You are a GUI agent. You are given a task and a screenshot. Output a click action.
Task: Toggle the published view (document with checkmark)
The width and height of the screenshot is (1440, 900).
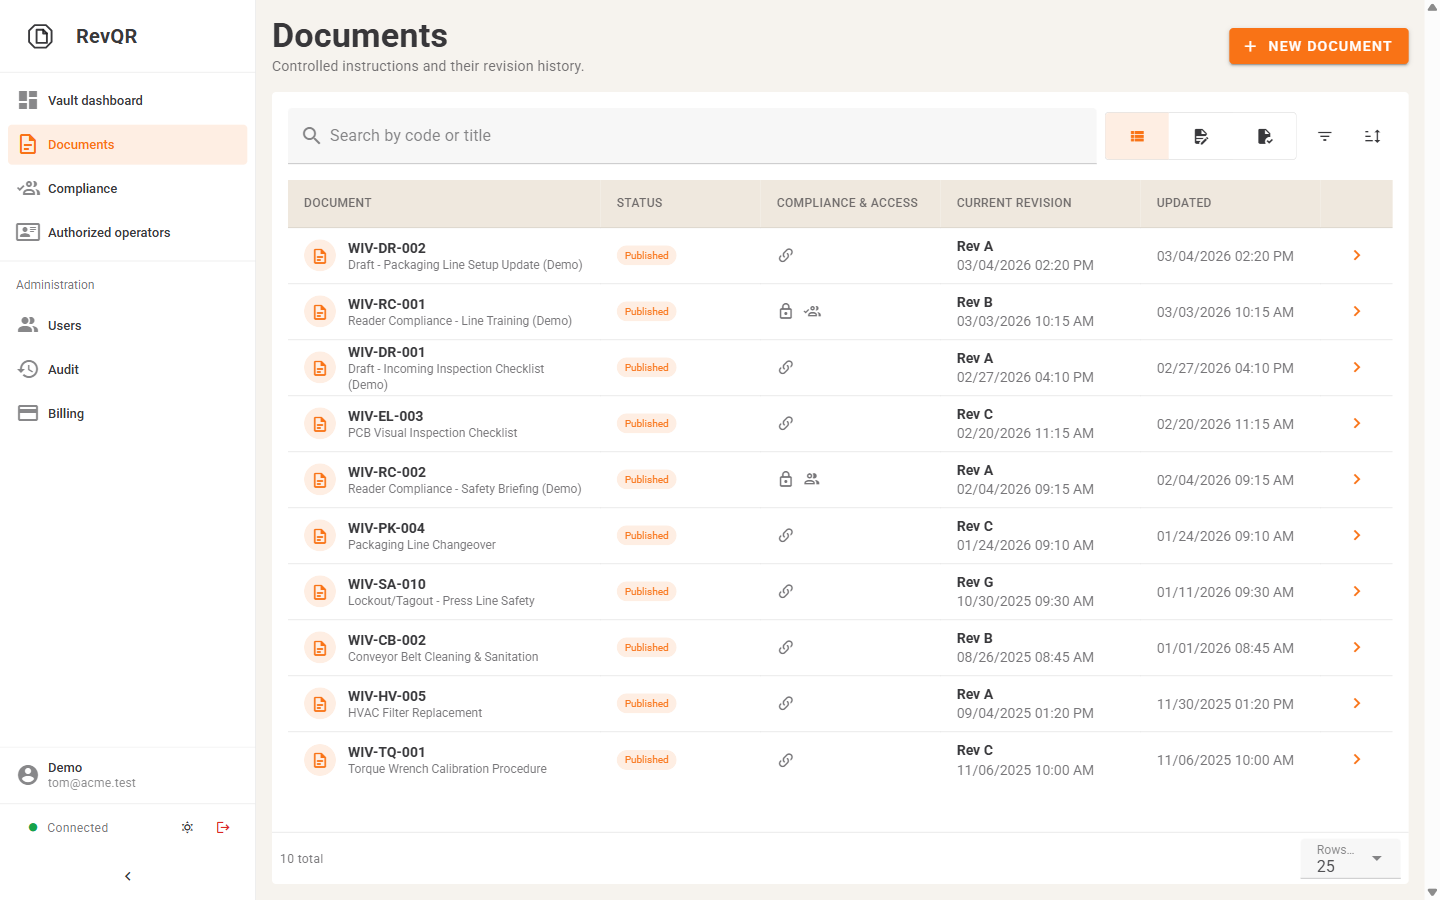click(x=1265, y=136)
